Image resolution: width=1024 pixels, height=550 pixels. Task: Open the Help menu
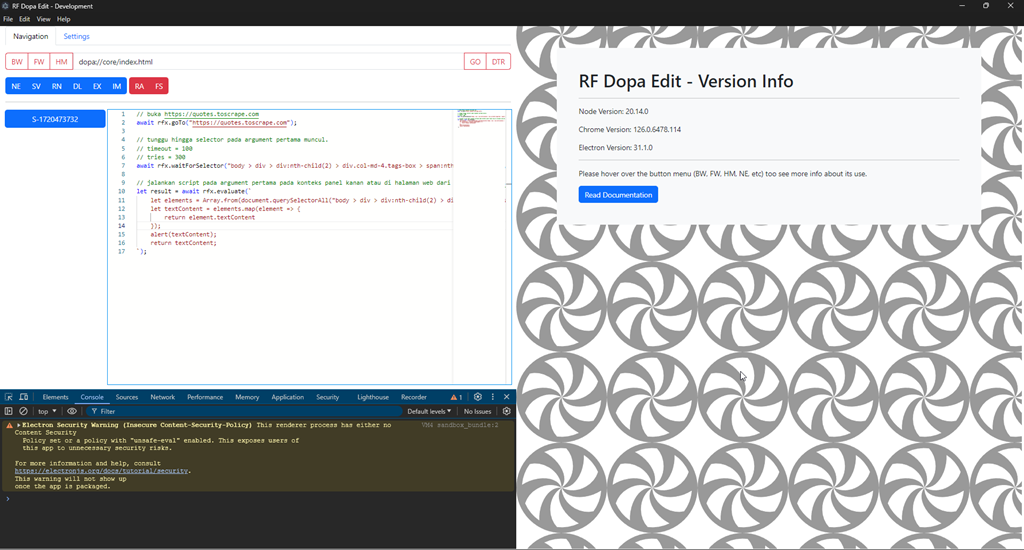tap(63, 19)
